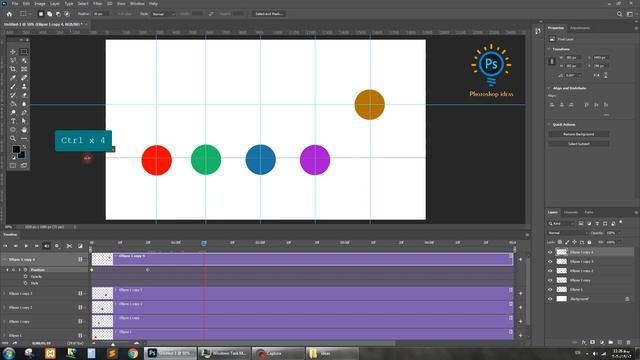Collapse the Transform section
The height and width of the screenshot is (360, 640).
pyautogui.click(x=549, y=49)
